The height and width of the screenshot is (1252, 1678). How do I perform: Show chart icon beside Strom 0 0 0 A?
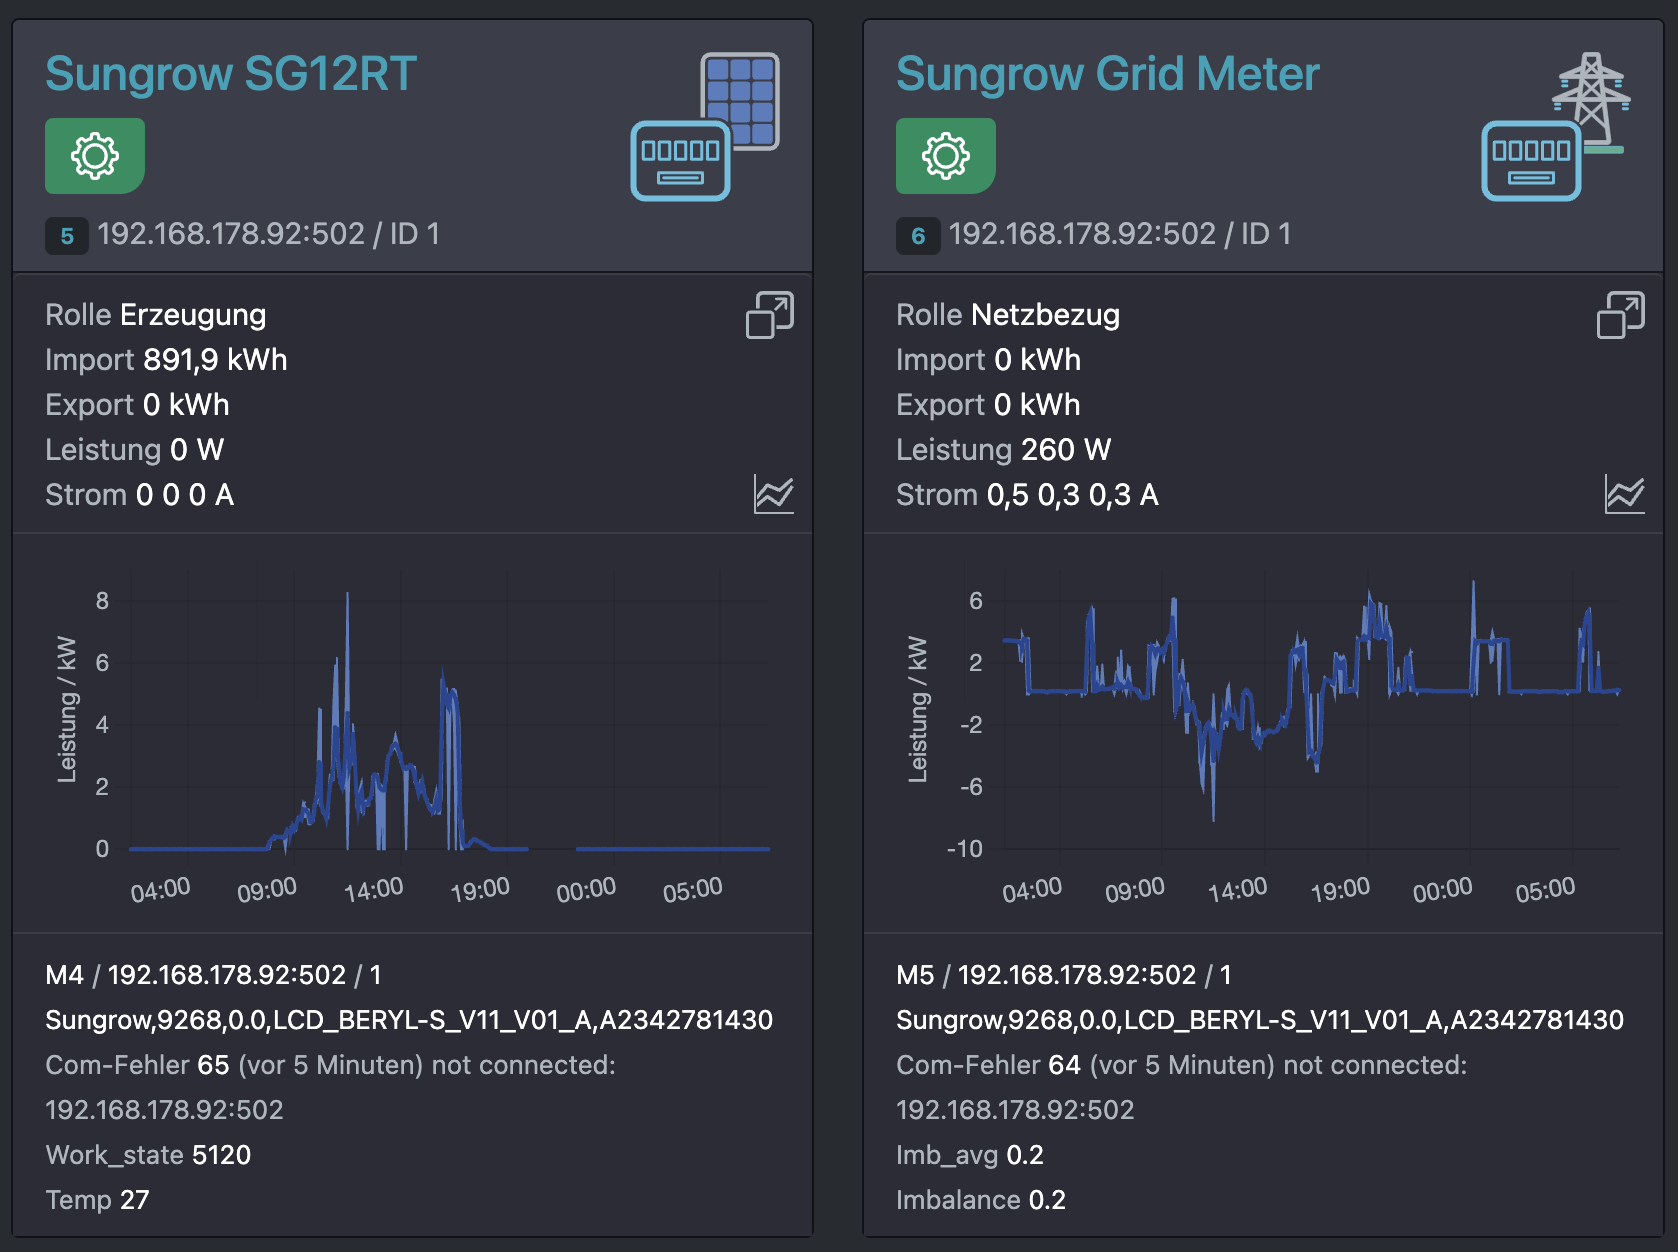click(x=774, y=494)
